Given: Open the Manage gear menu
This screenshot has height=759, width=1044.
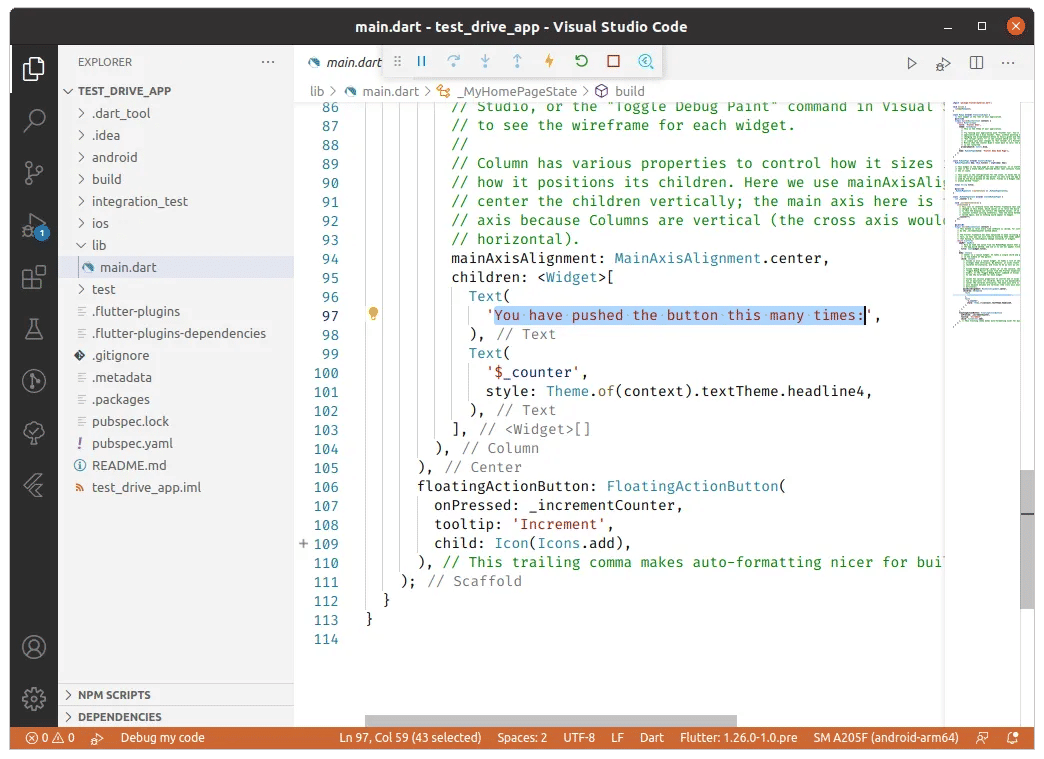Looking at the screenshot, I should pos(33,698).
